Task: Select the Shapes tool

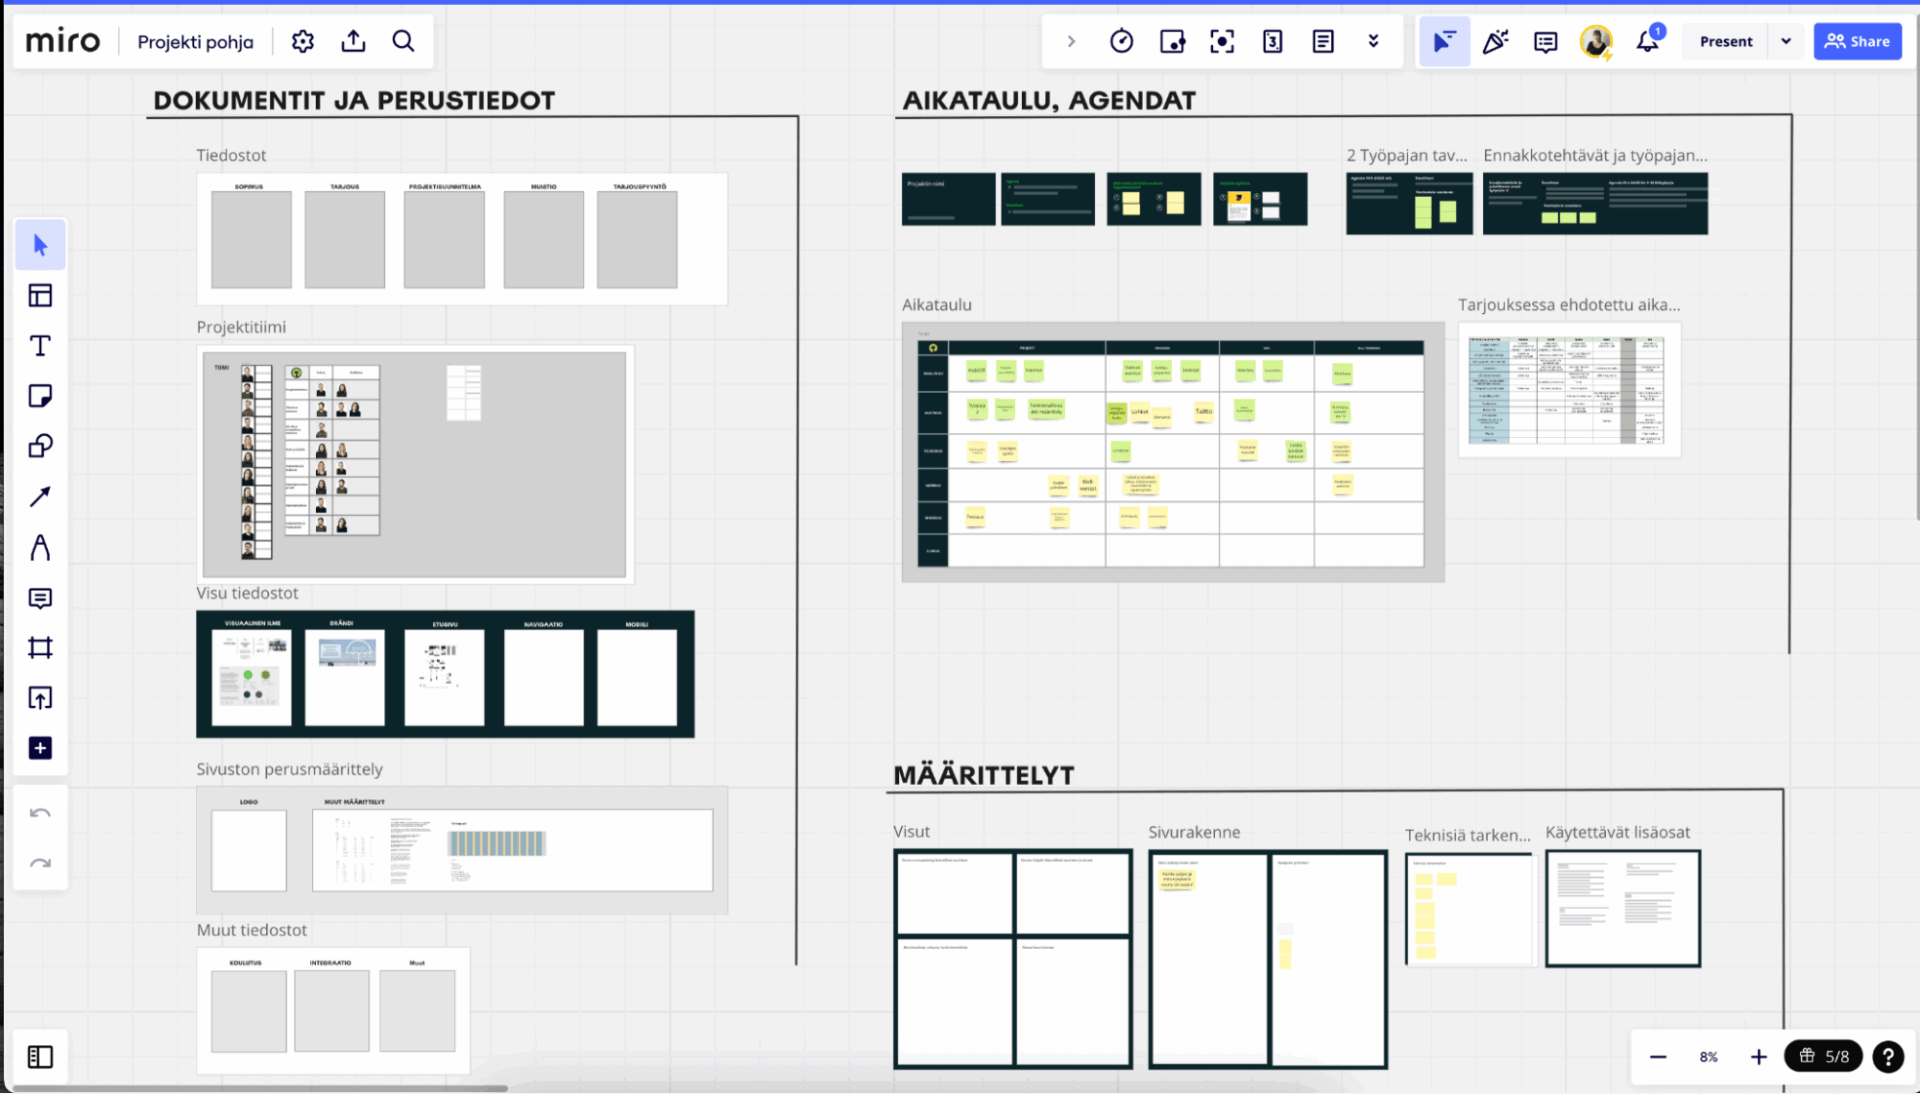Action: pos(40,446)
